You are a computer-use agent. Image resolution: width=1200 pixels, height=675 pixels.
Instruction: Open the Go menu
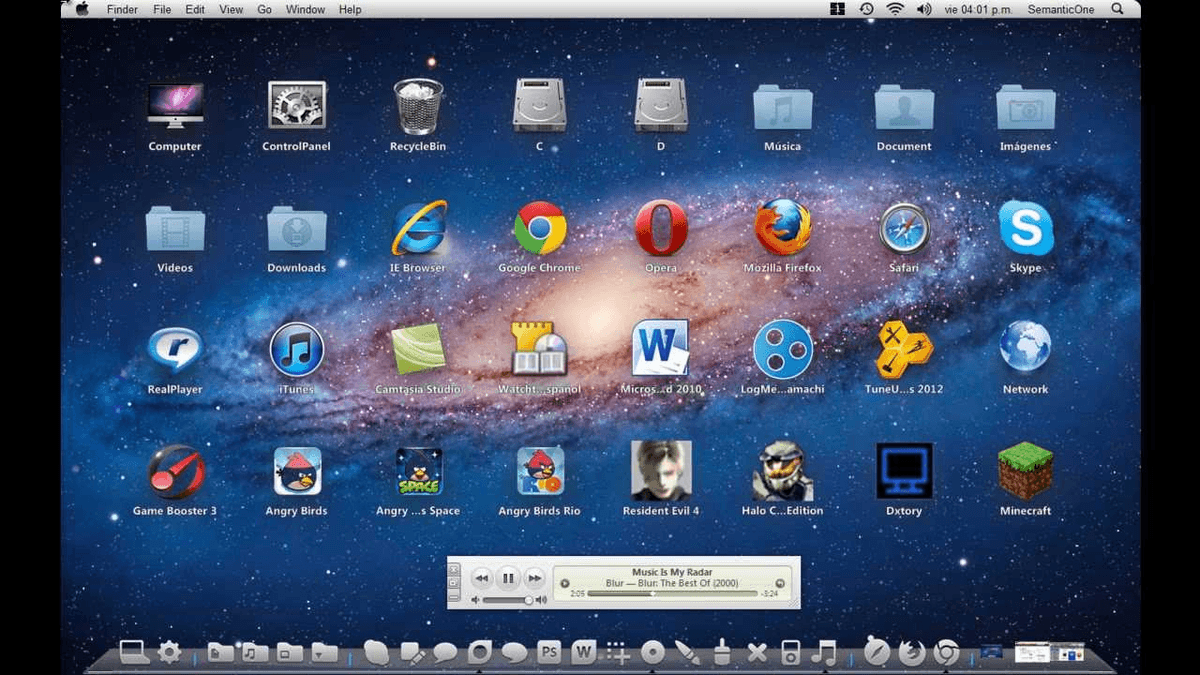point(264,9)
